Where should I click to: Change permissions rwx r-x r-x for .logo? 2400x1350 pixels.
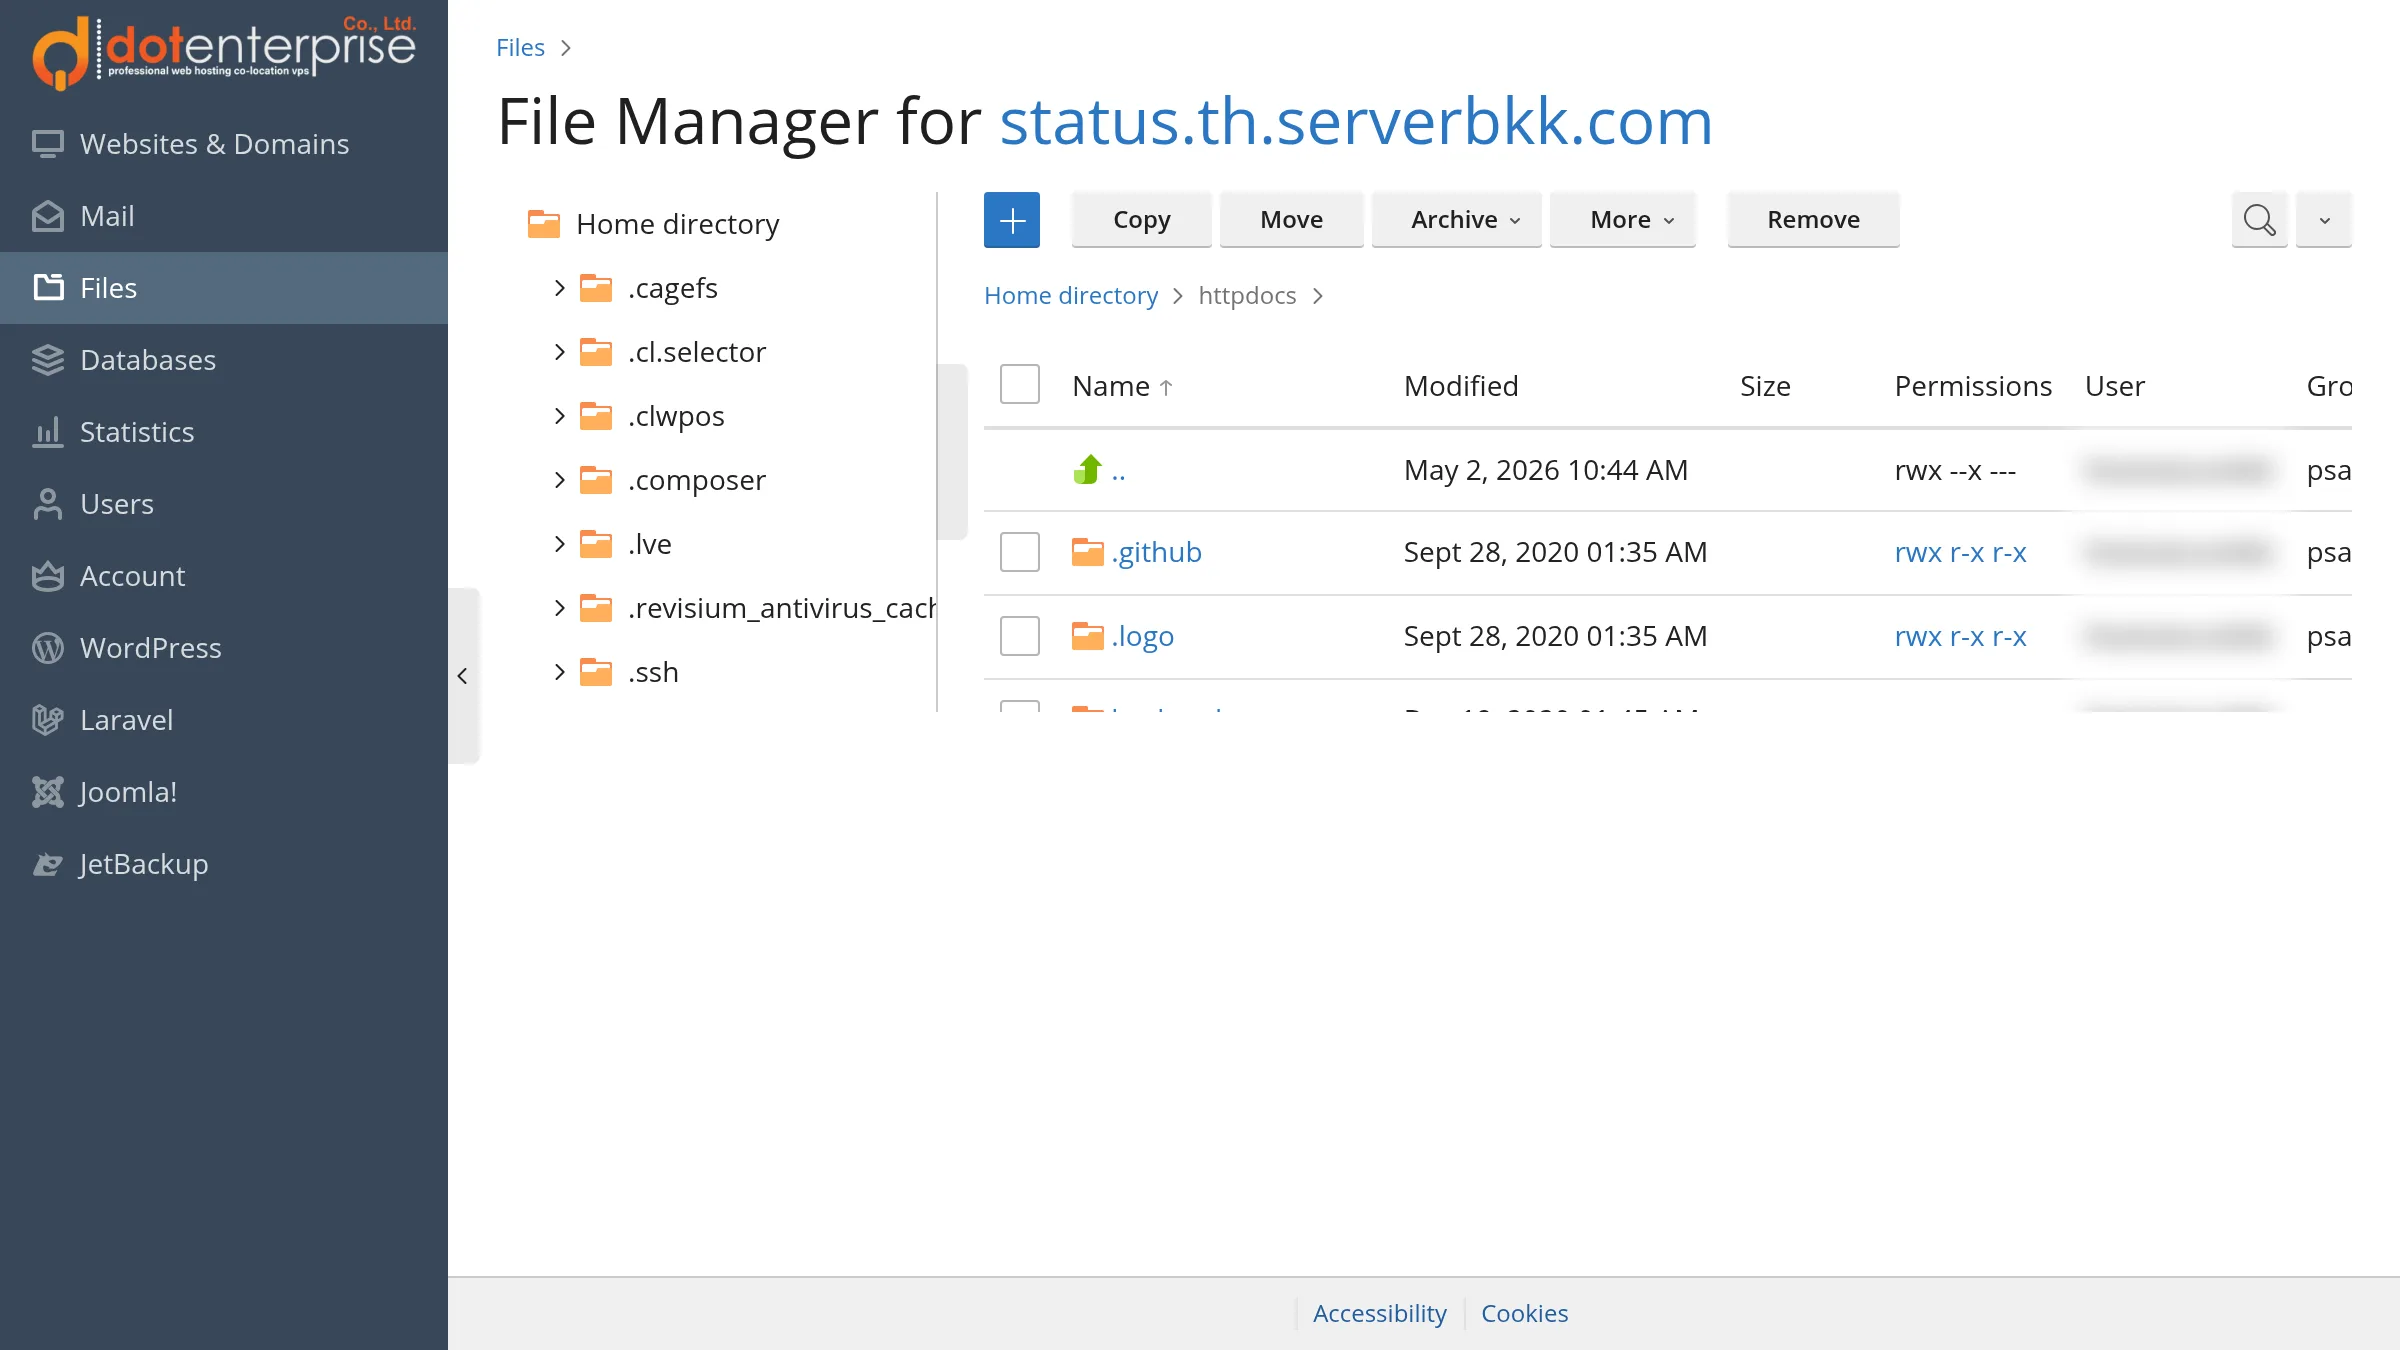(1960, 636)
